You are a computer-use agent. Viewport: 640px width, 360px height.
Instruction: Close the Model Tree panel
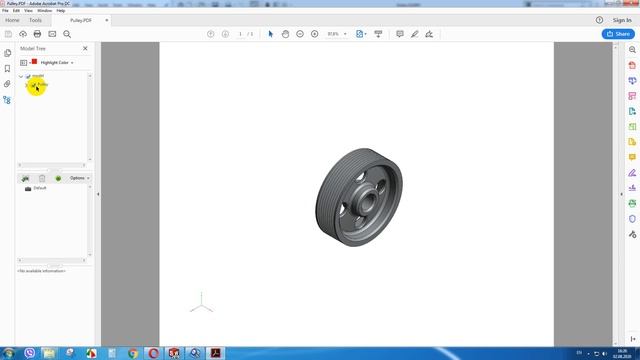[x=85, y=49]
